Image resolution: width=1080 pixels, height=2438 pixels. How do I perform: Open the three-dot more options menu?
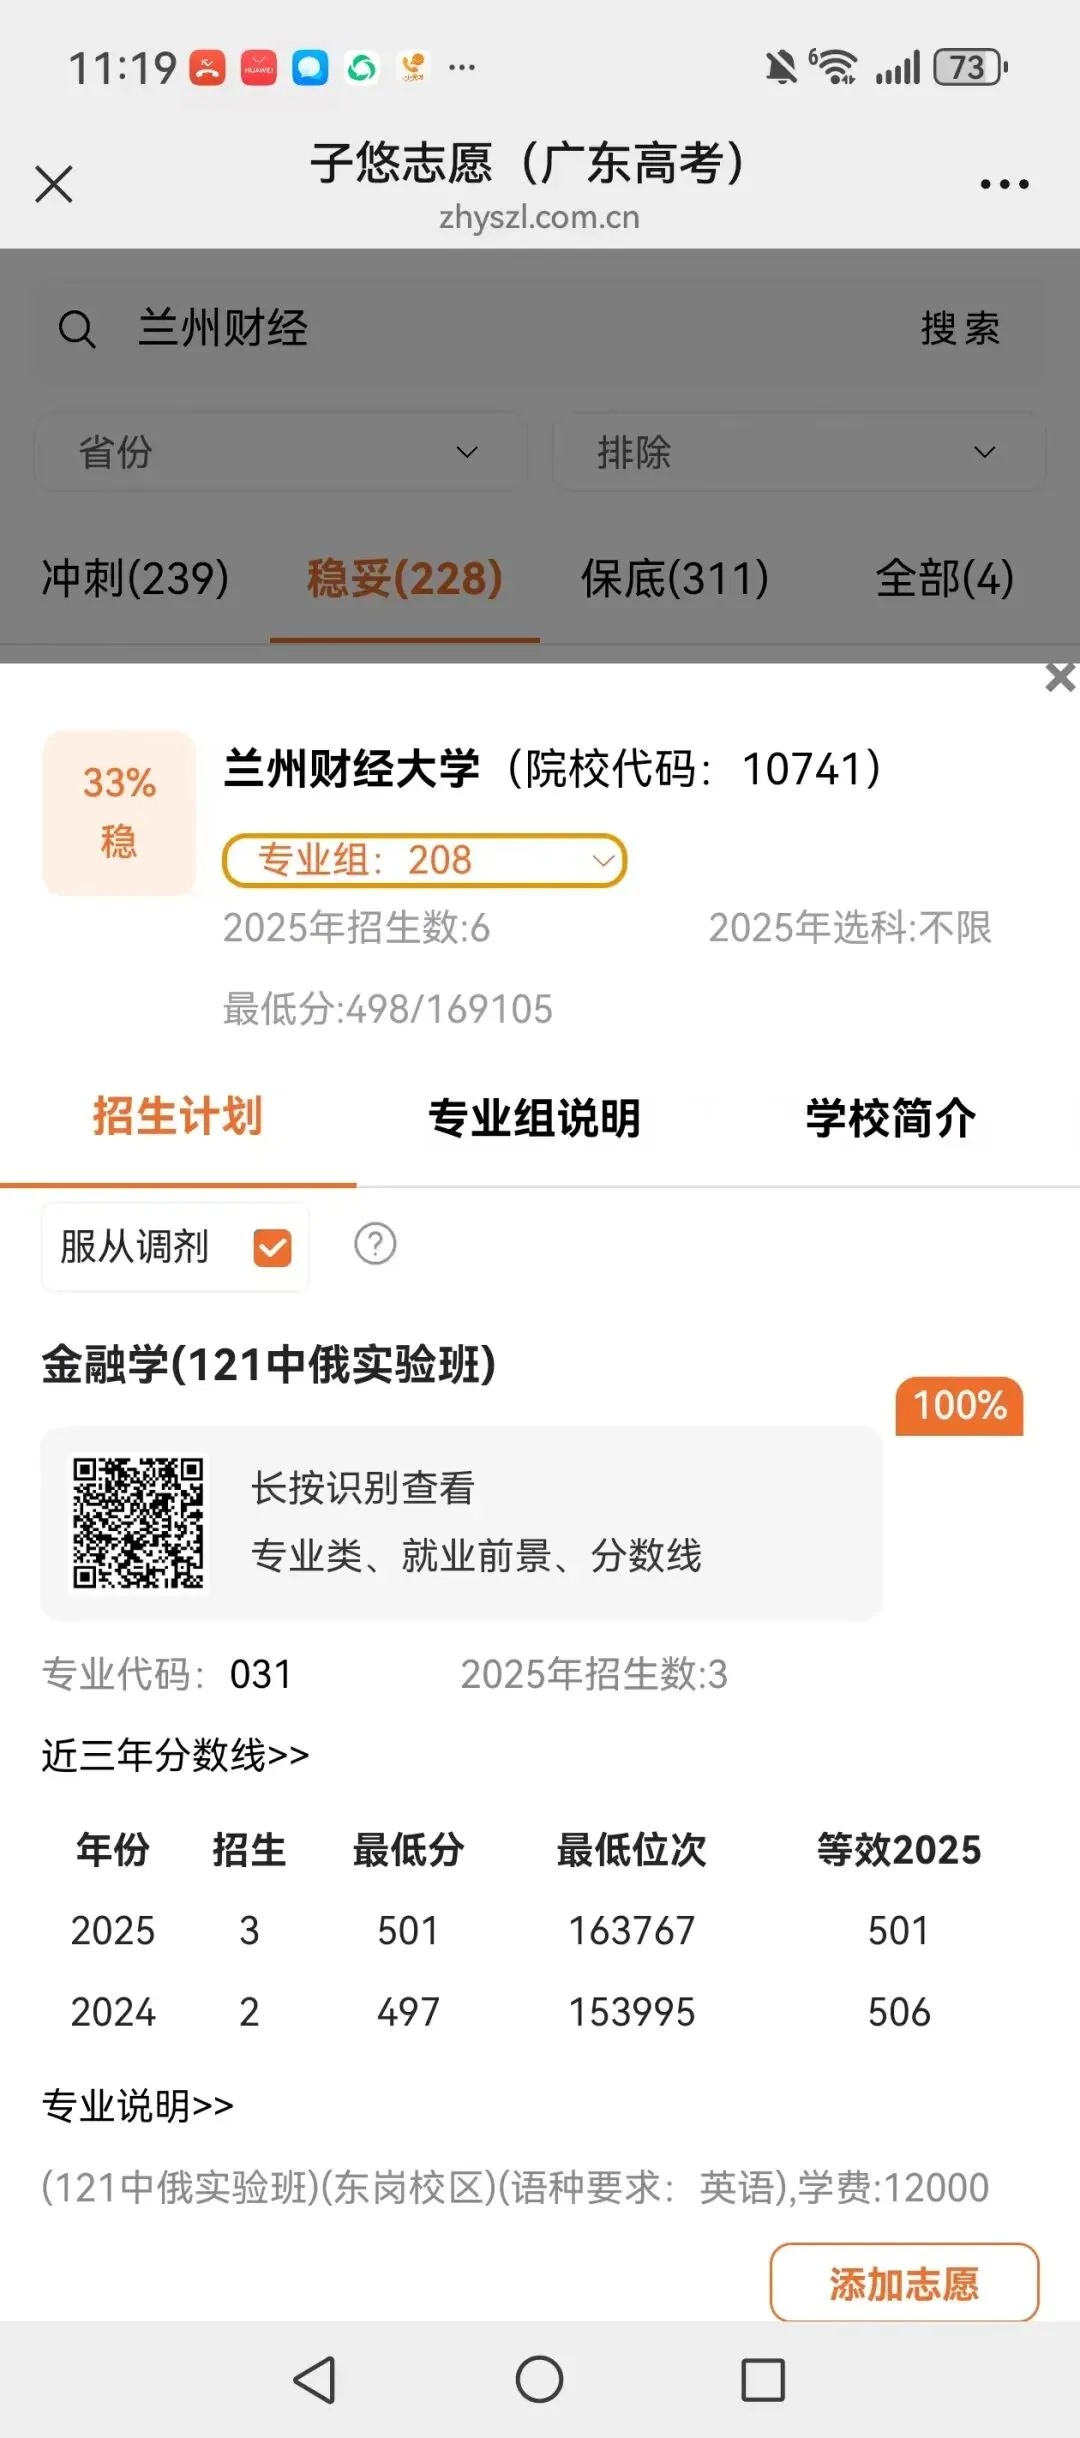(x=1004, y=184)
